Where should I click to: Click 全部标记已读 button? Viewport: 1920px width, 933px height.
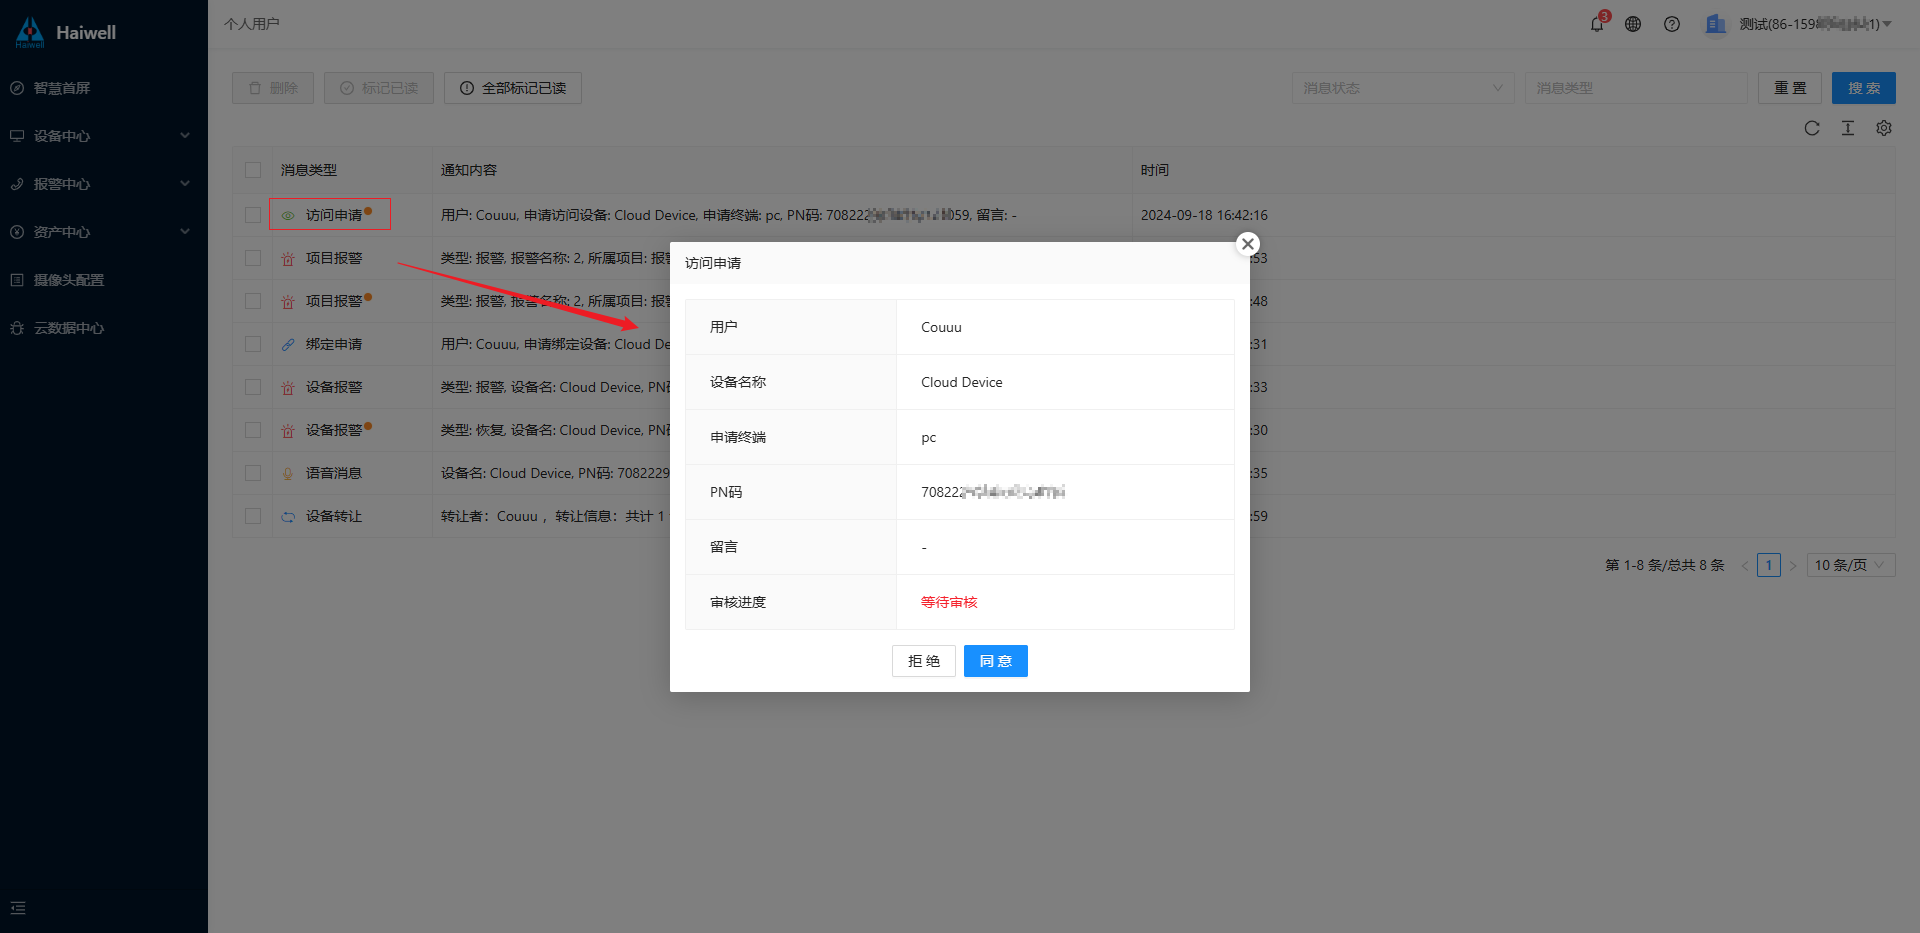[513, 88]
